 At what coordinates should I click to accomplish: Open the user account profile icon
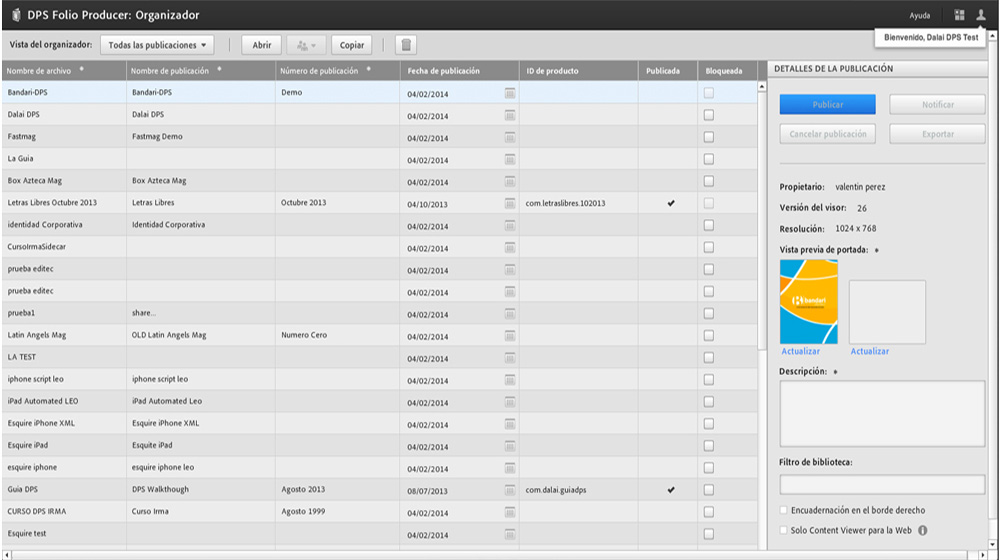pos(981,15)
